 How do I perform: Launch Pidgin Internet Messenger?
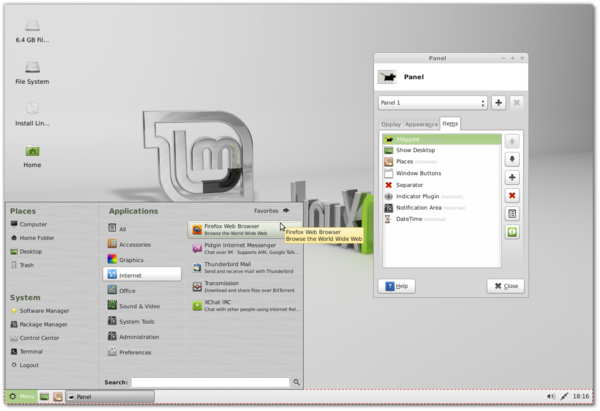click(245, 248)
